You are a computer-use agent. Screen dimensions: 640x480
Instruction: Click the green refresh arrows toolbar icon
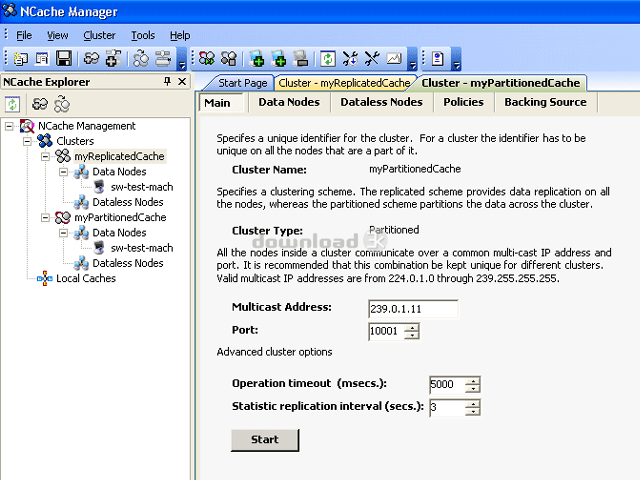(x=328, y=58)
